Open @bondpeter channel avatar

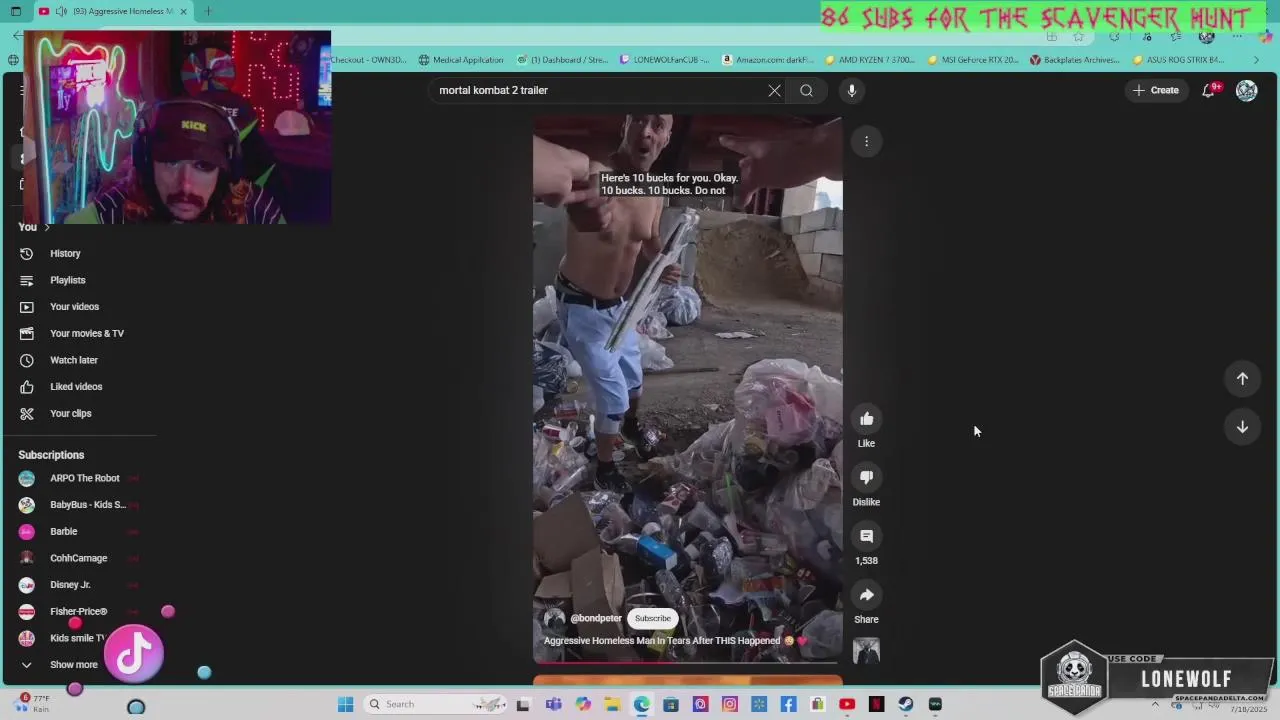click(554, 619)
